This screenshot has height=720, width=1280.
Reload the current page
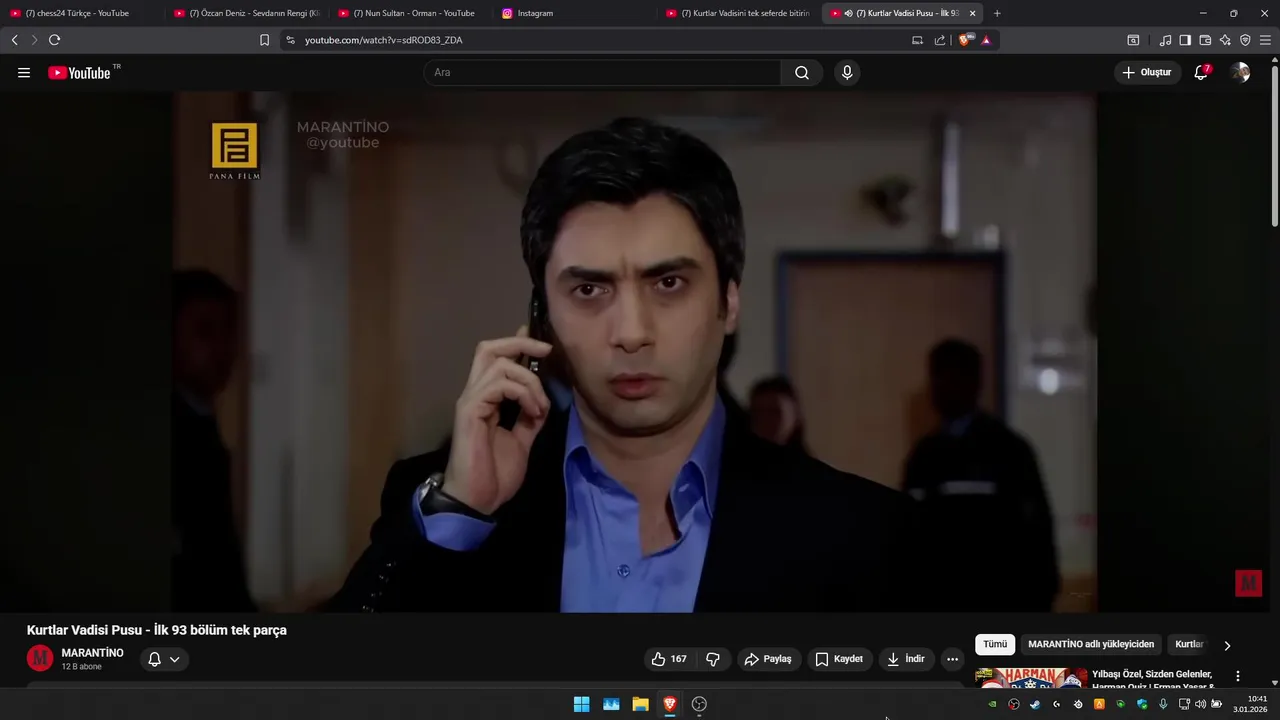(x=54, y=40)
